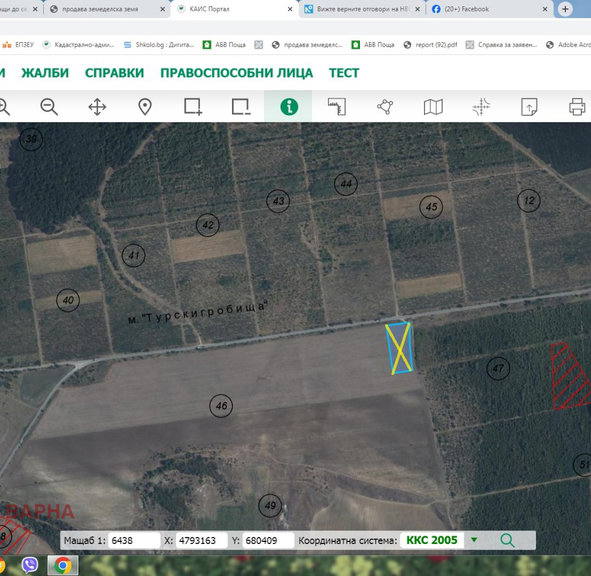Open the Shkolo.bg bookmark

coord(159,44)
